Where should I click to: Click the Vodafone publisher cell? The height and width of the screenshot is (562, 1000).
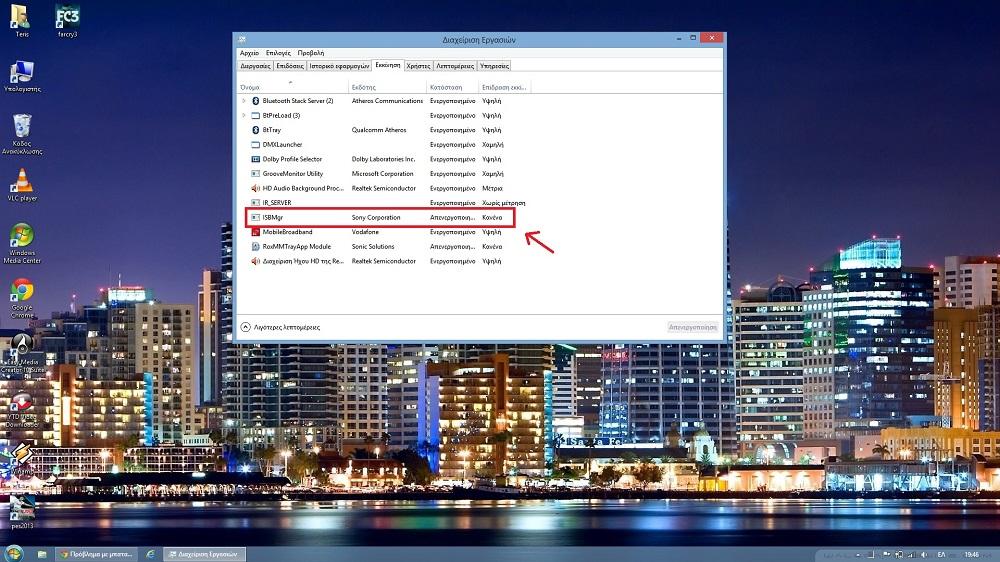[x=365, y=232]
